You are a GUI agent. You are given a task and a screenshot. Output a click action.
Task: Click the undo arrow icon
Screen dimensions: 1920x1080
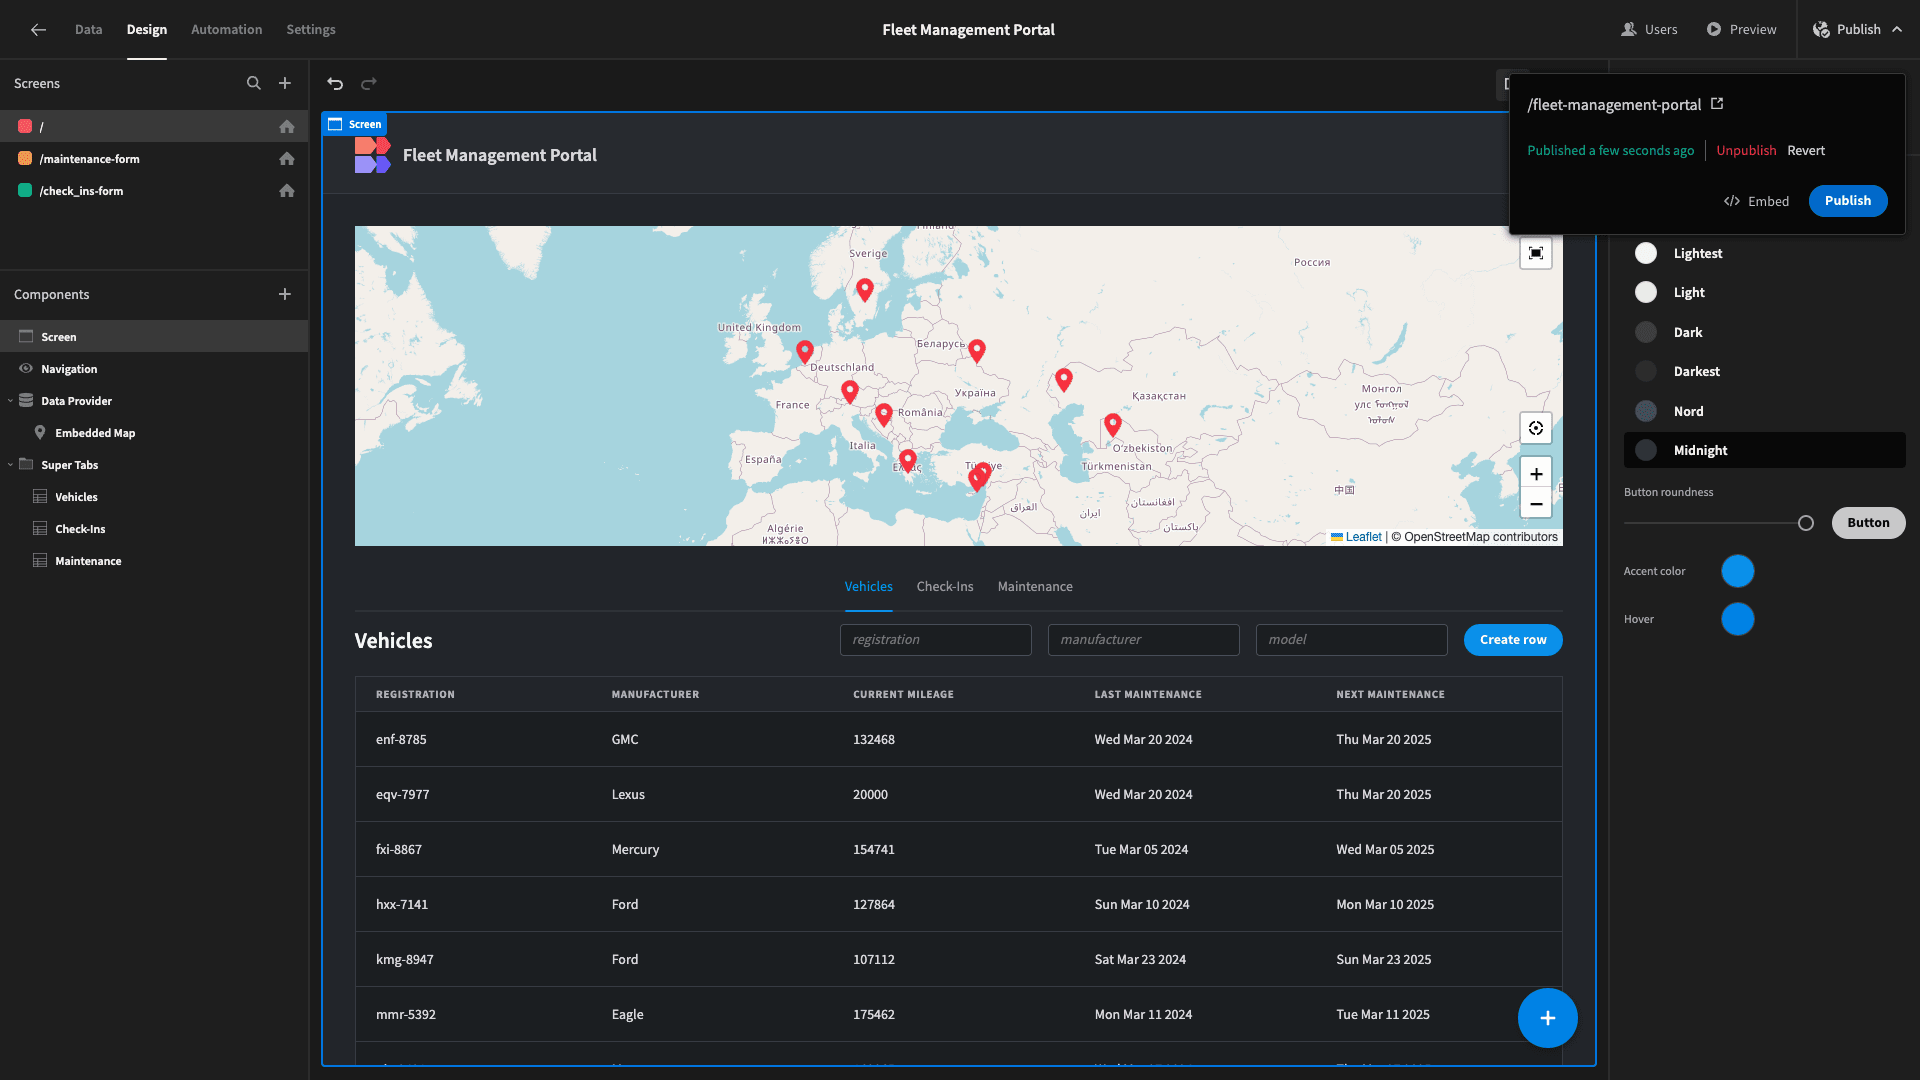[336, 84]
